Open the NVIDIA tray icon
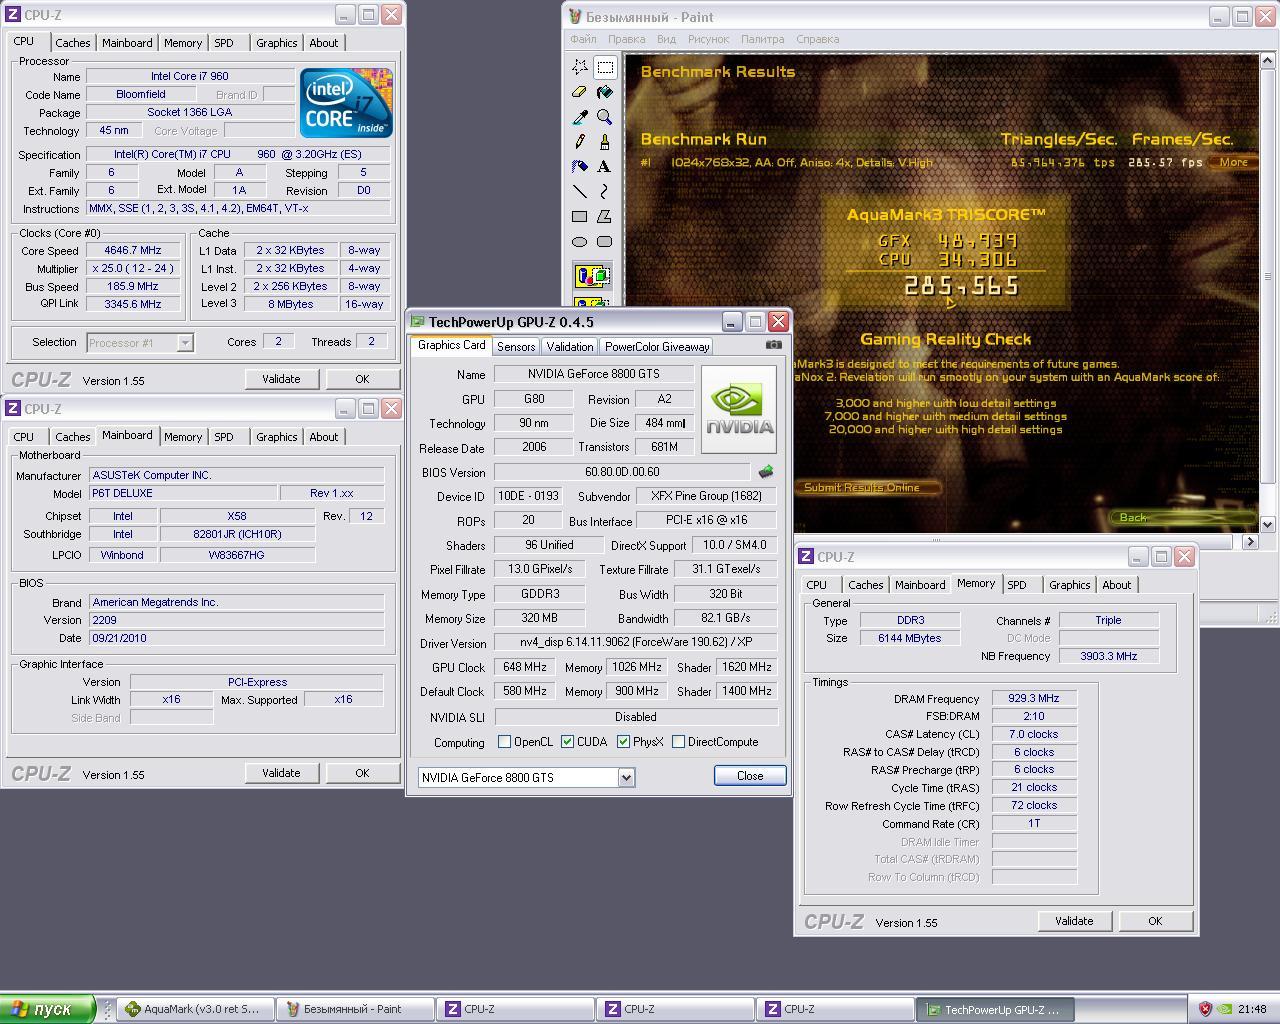The image size is (1280, 1024). point(1224,1009)
